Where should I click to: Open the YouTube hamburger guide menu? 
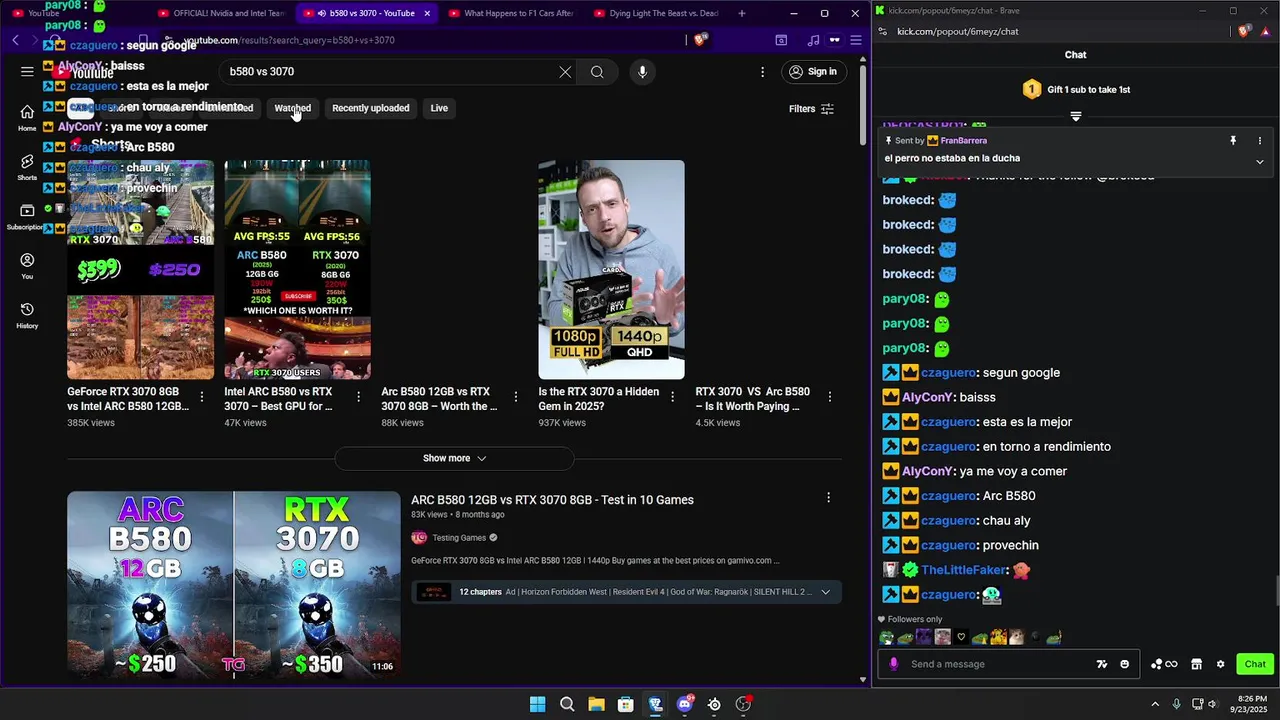click(x=27, y=72)
